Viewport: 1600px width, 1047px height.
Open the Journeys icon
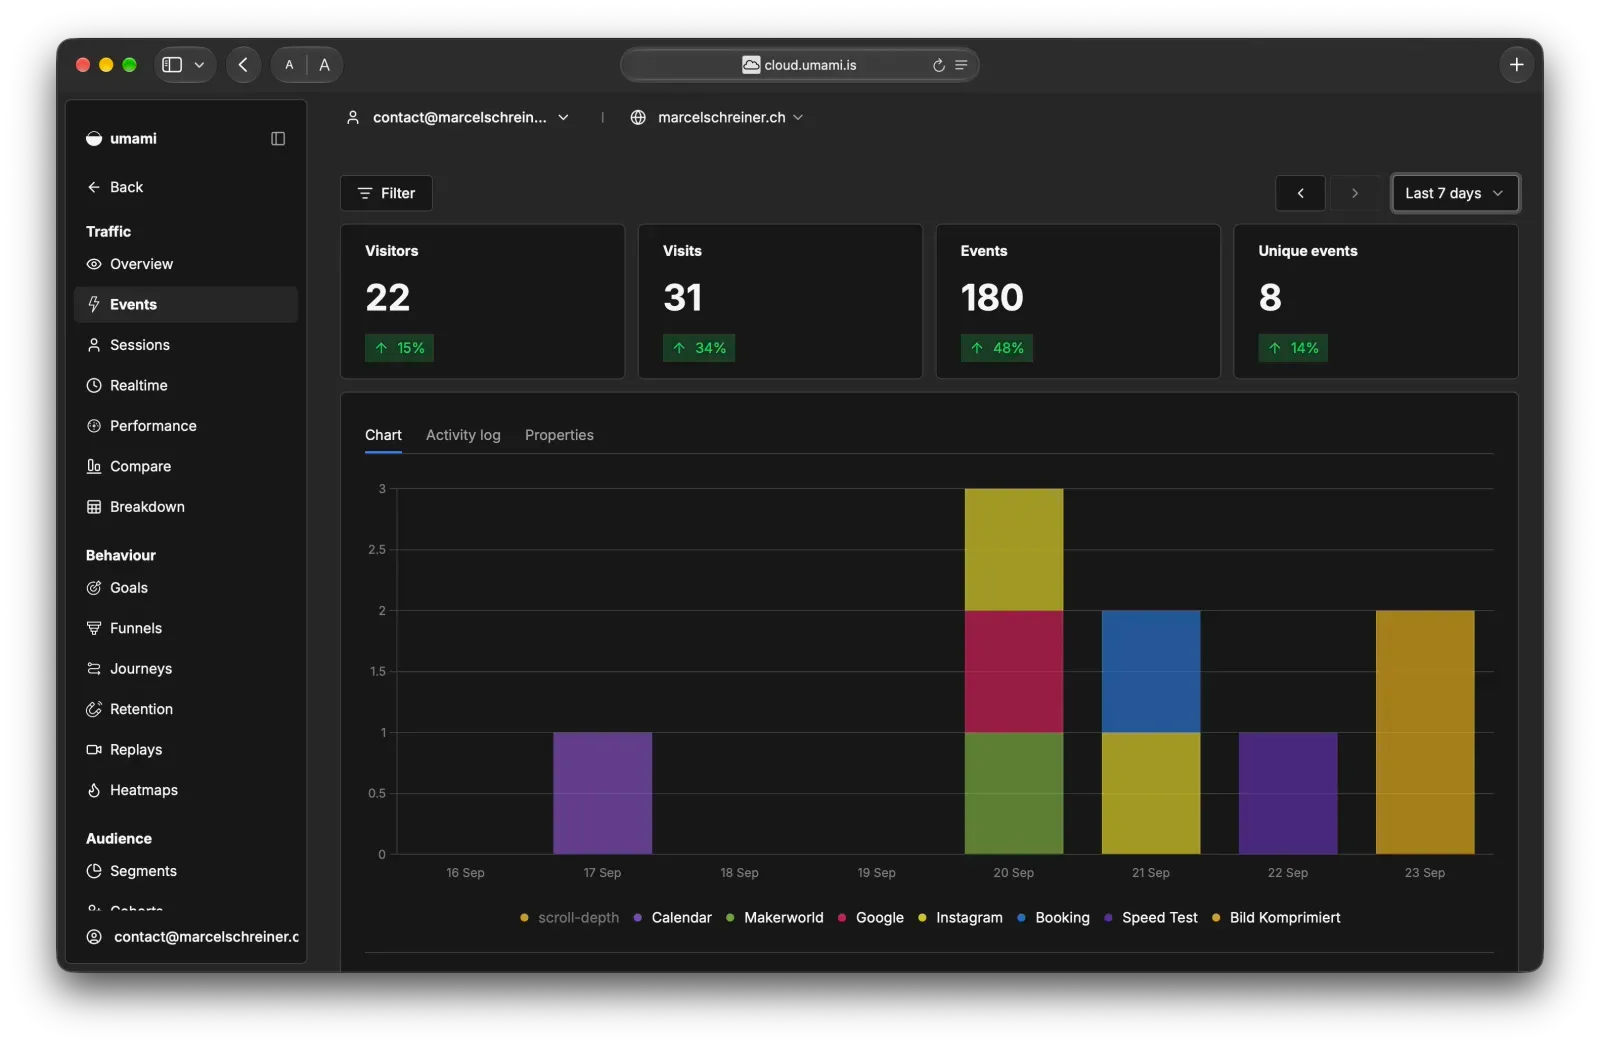[94, 669]
